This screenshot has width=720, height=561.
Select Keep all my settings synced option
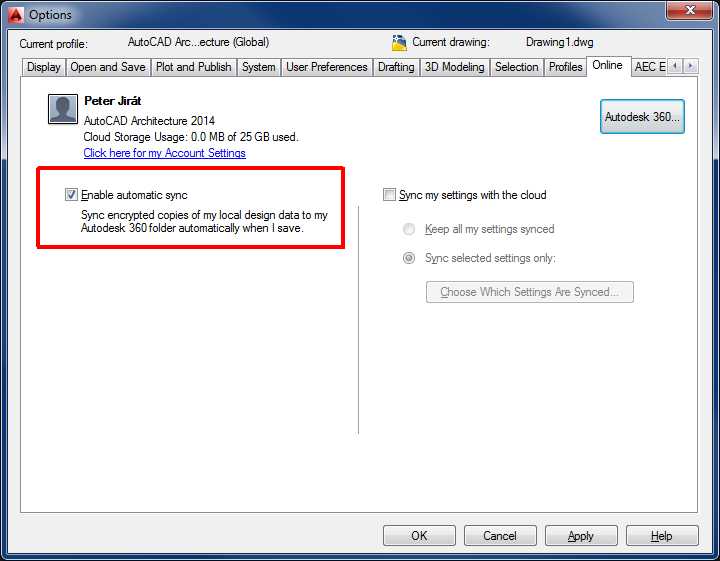[x=409, y=229]
